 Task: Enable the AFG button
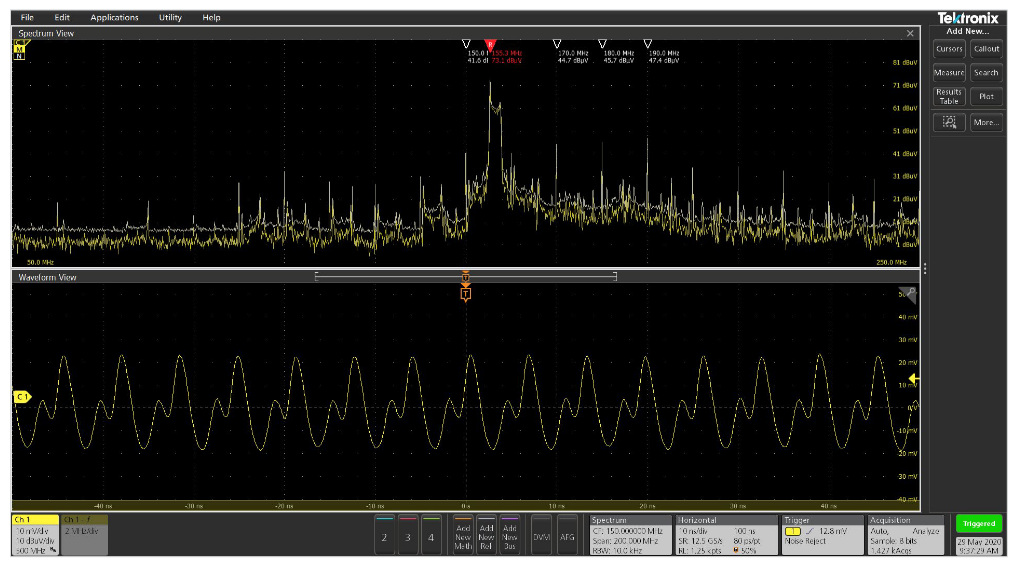567,535
